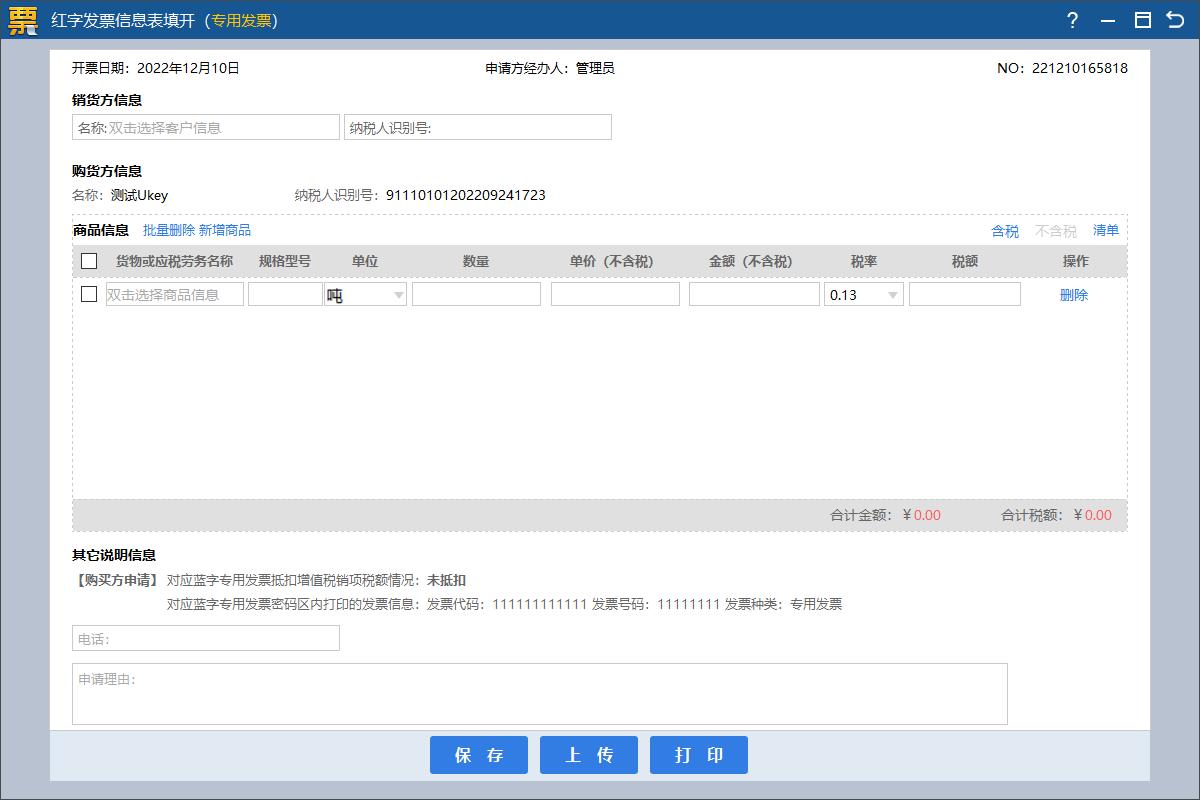Click the seller name field to choose customer
Screen dimensions: 1200x800
tap(206, 126)
